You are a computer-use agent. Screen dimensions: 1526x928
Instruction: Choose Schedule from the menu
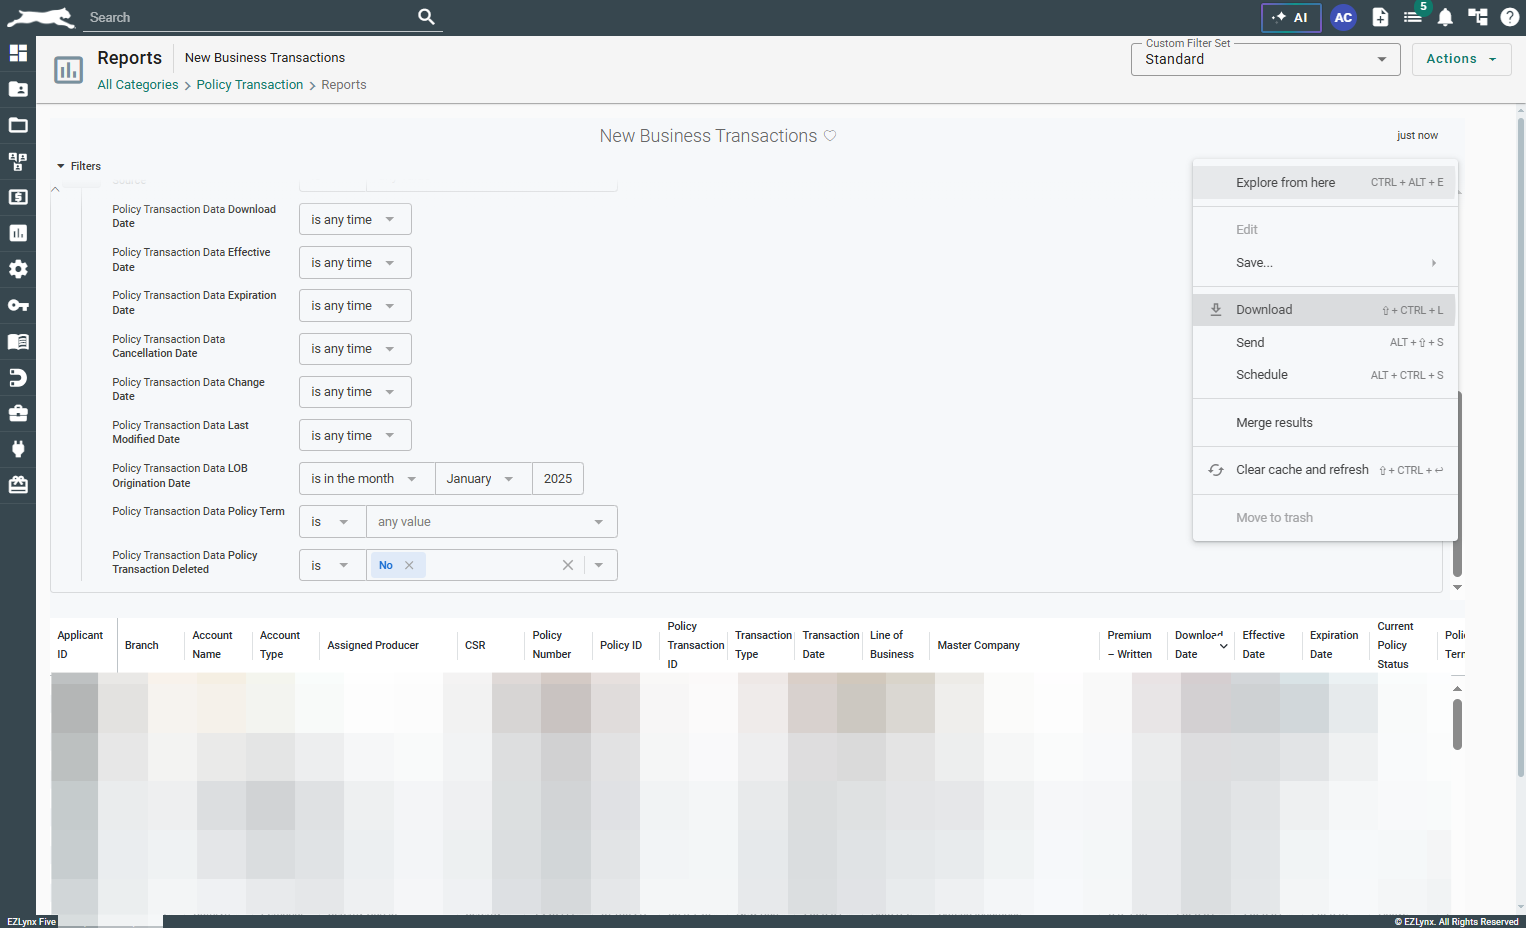coord(1324,374)
